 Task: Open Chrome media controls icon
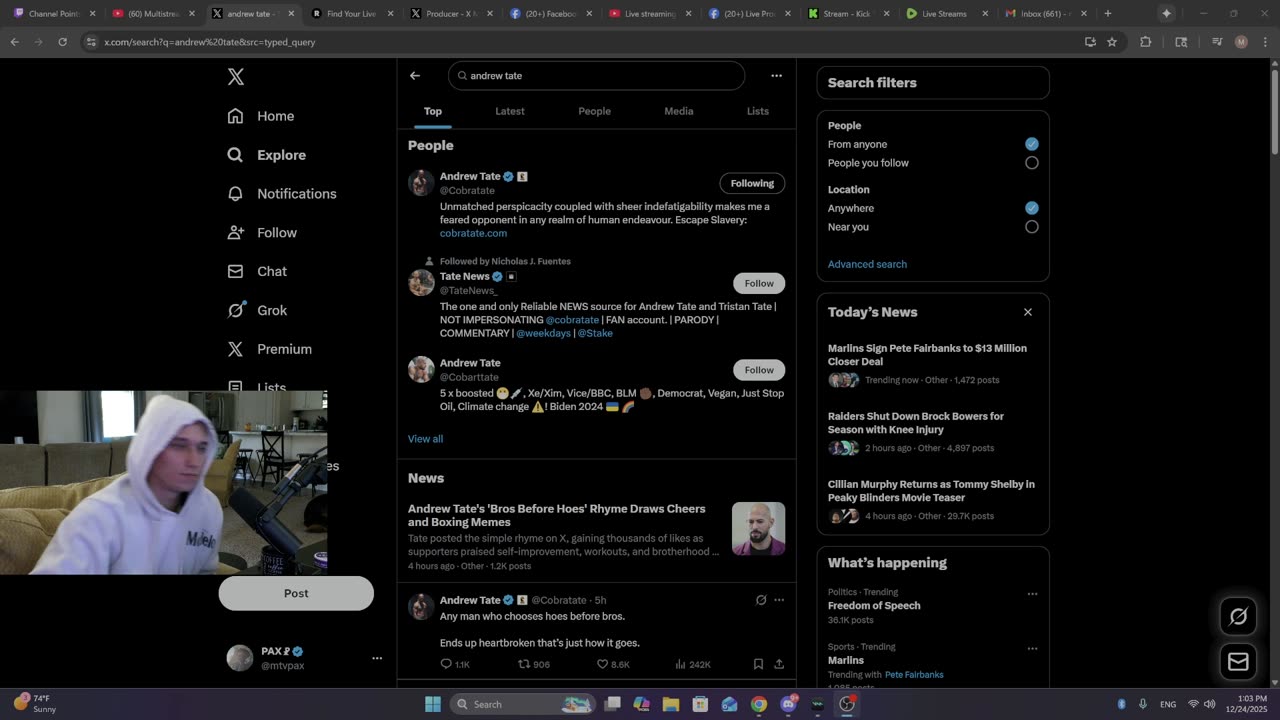1217,42
